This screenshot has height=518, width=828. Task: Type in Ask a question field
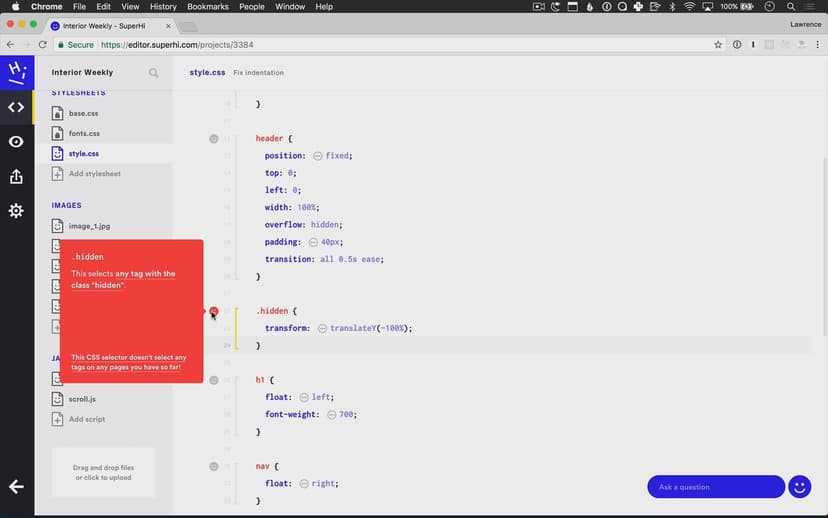[x=715, y=487]
